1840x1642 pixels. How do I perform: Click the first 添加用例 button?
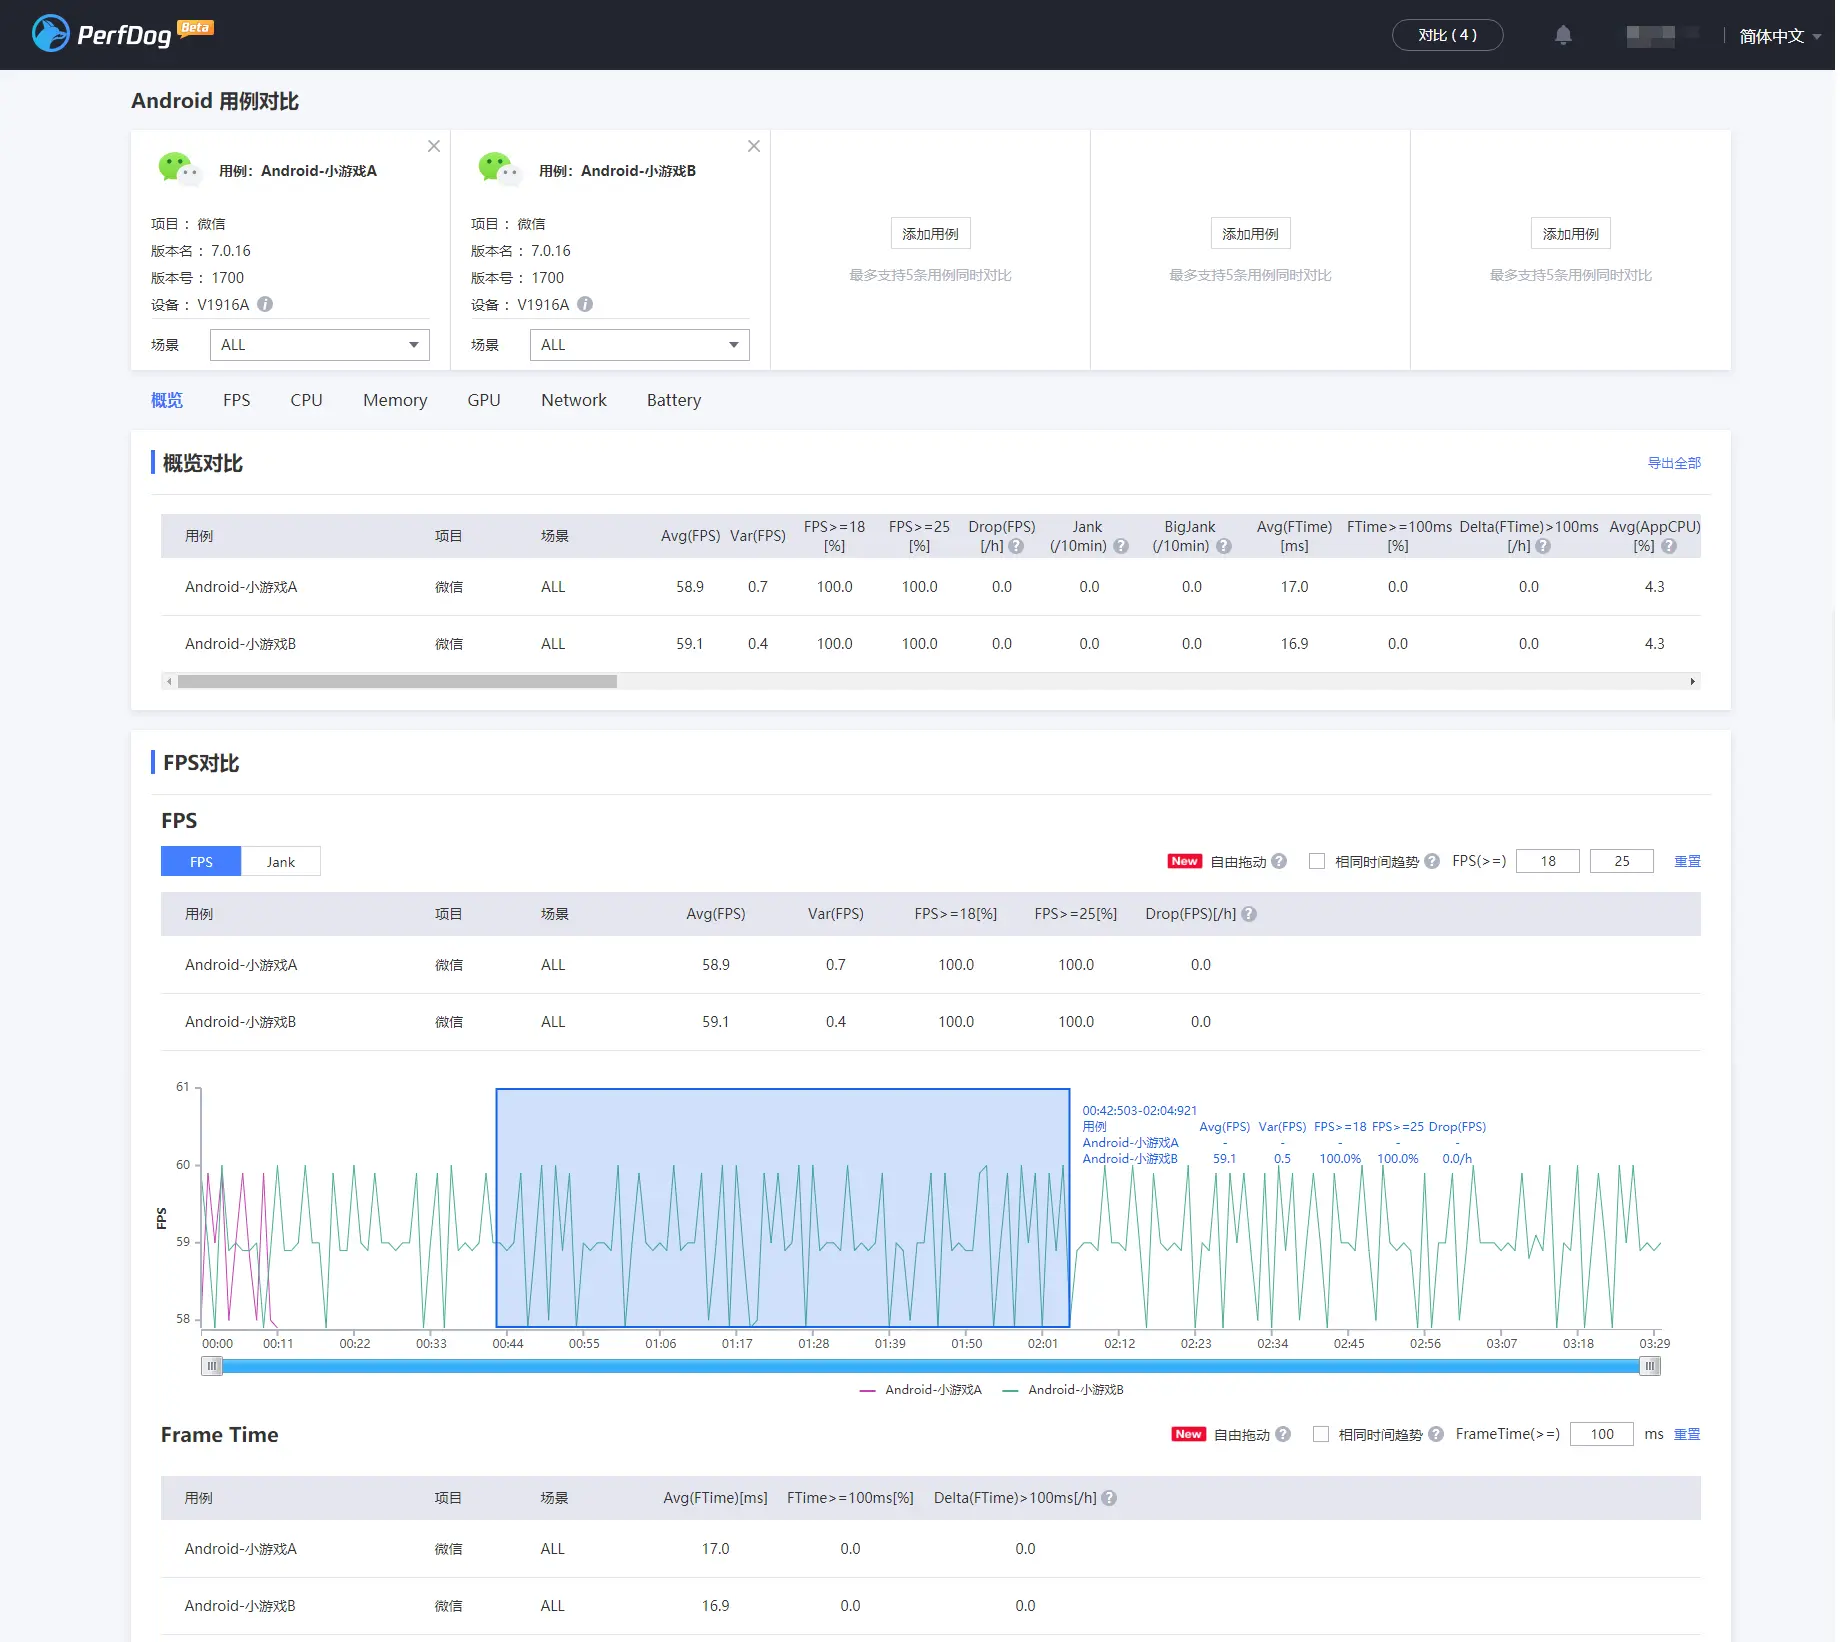click(x=931, y=234)
